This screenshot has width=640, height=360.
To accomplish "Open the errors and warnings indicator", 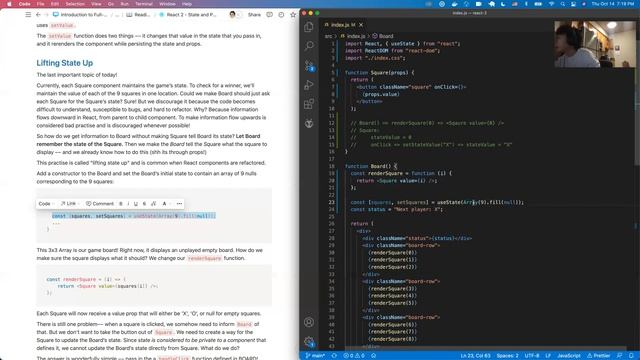I will point(353,356).
